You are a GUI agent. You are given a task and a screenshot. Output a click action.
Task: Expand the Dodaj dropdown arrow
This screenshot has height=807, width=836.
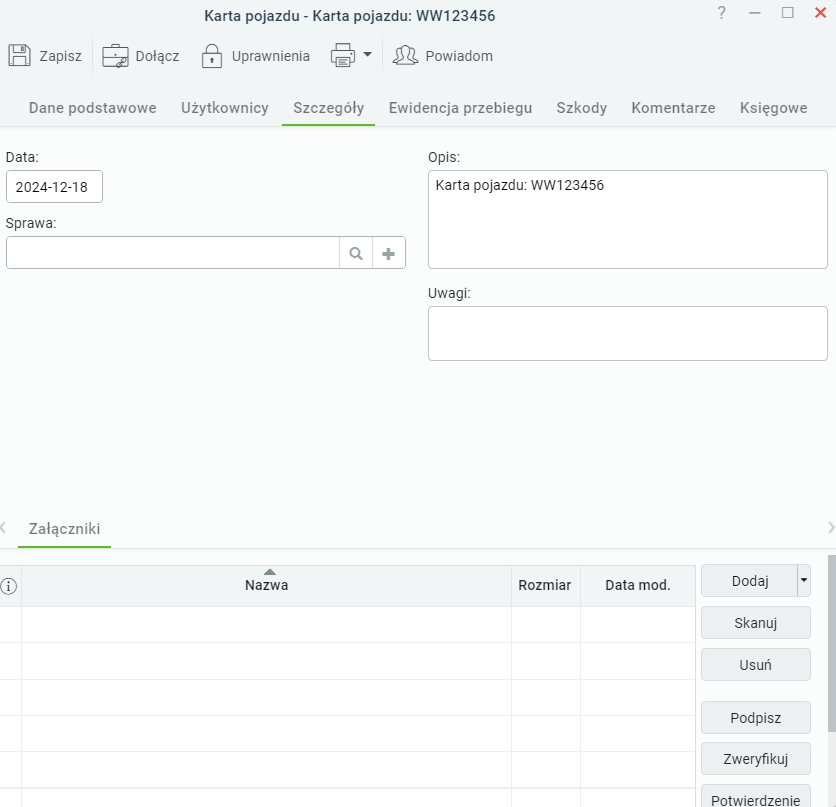803,580
